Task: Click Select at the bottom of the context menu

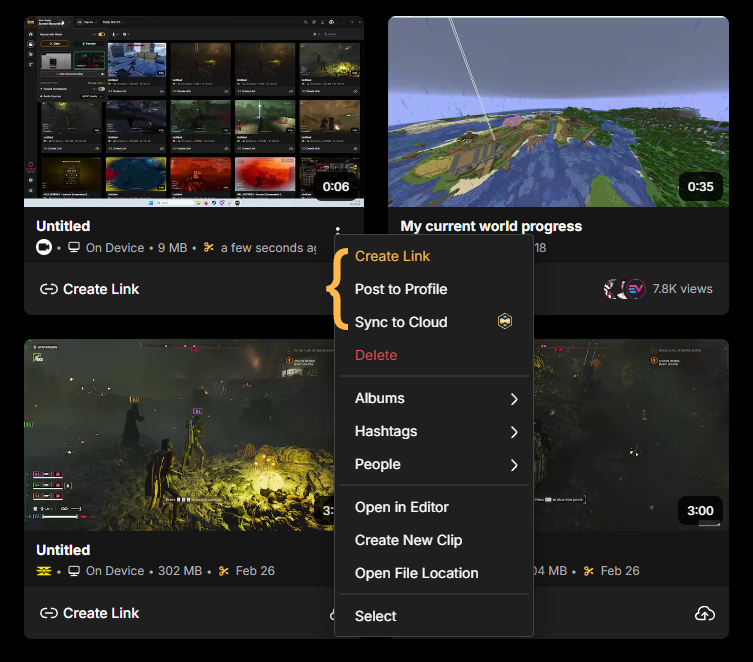Action: pos(434,616)
